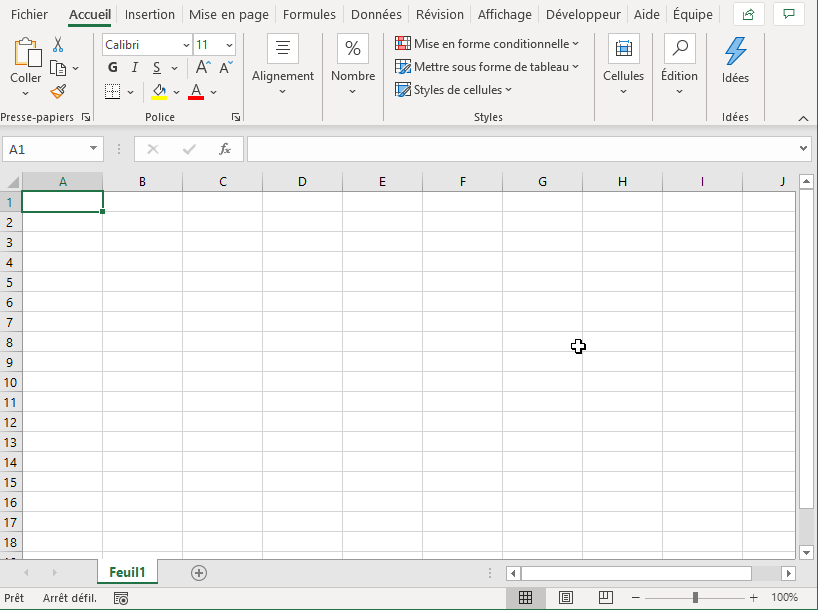Adjust the zoom slider handle
This screenshot has height=610, width=818.
(695, 597)
